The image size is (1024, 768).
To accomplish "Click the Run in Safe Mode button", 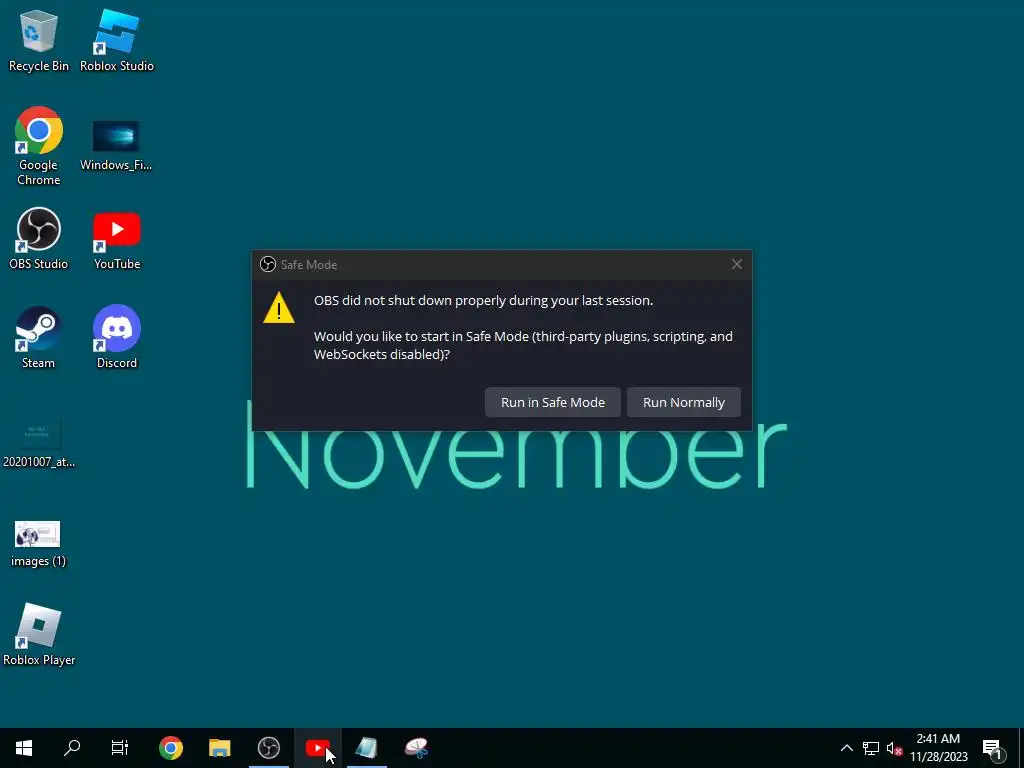I will tap(552, 402).
